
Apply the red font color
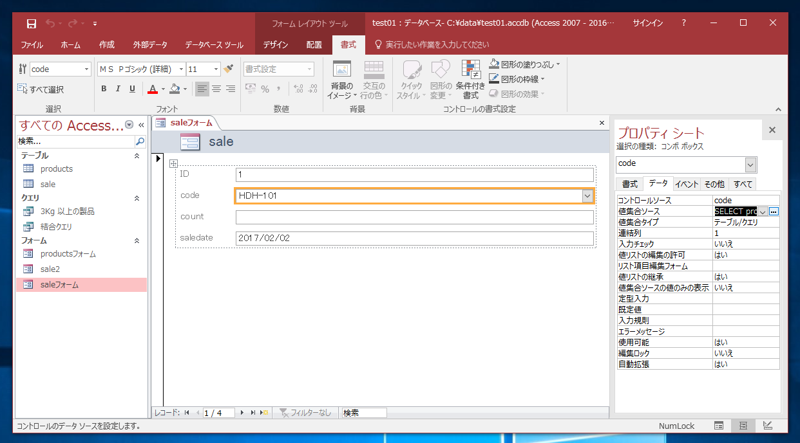click(x=153, y=89)
